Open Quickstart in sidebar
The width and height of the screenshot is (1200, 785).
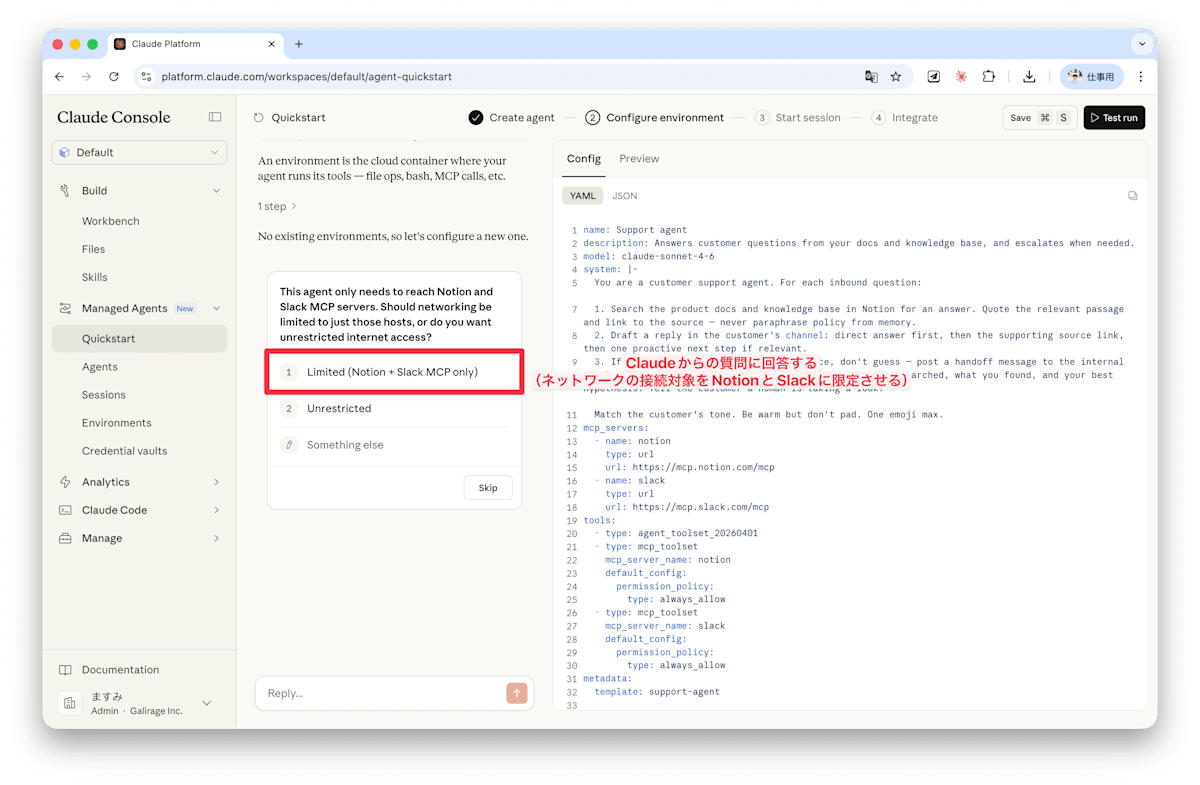(x=139, y=339)
